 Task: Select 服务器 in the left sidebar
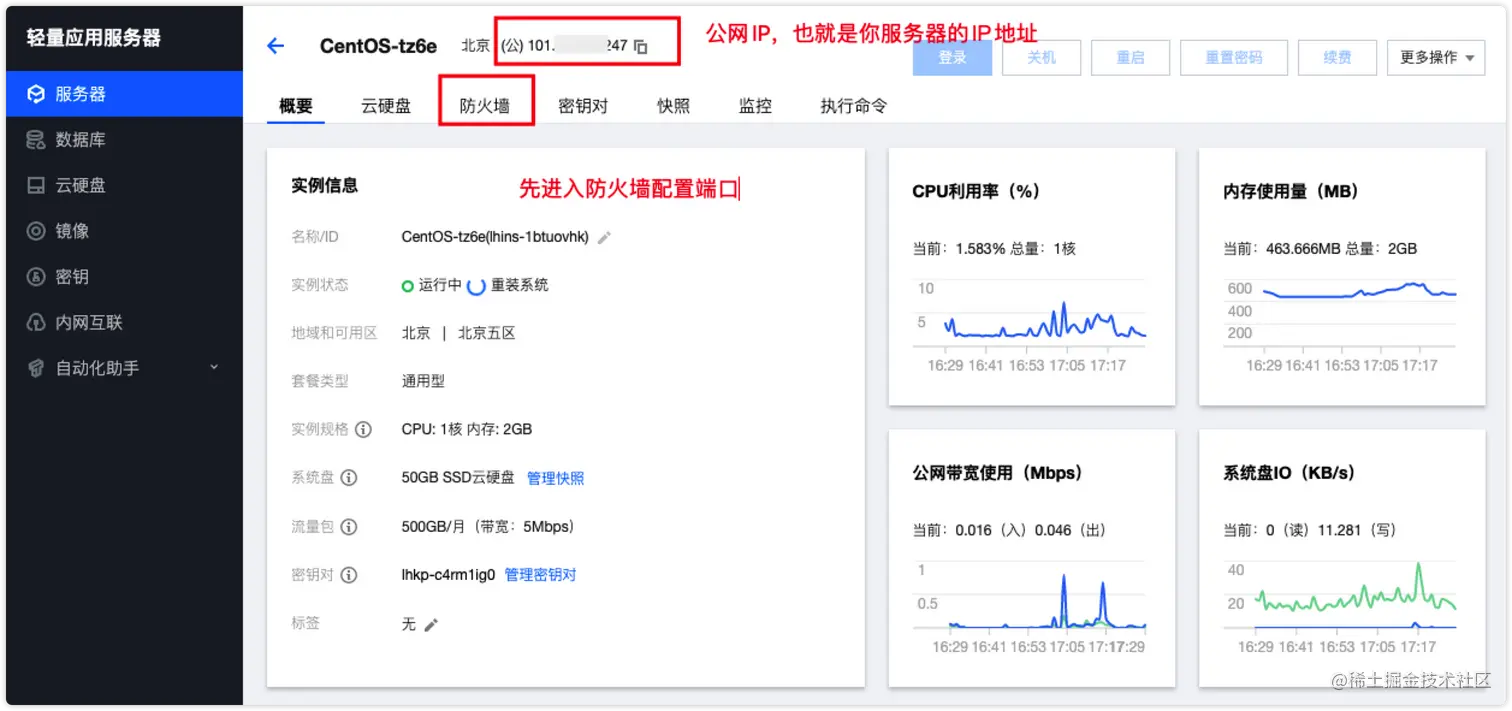click(124, 94)
